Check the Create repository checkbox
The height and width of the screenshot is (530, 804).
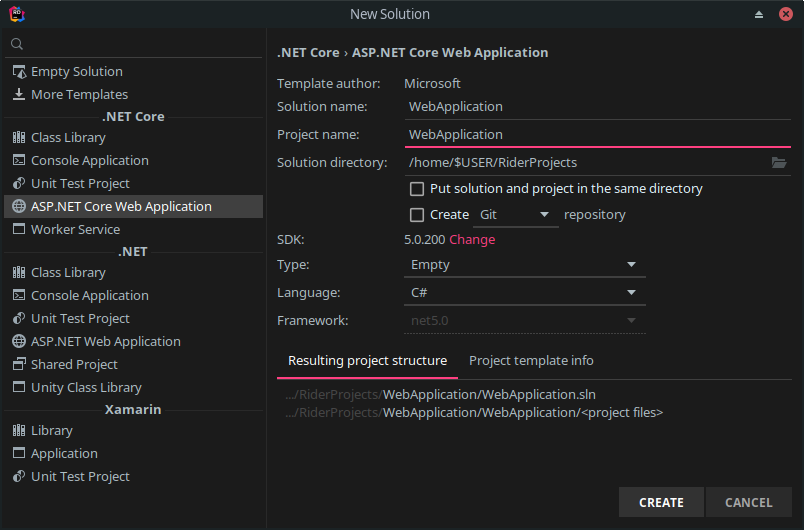tap(417, 215)
